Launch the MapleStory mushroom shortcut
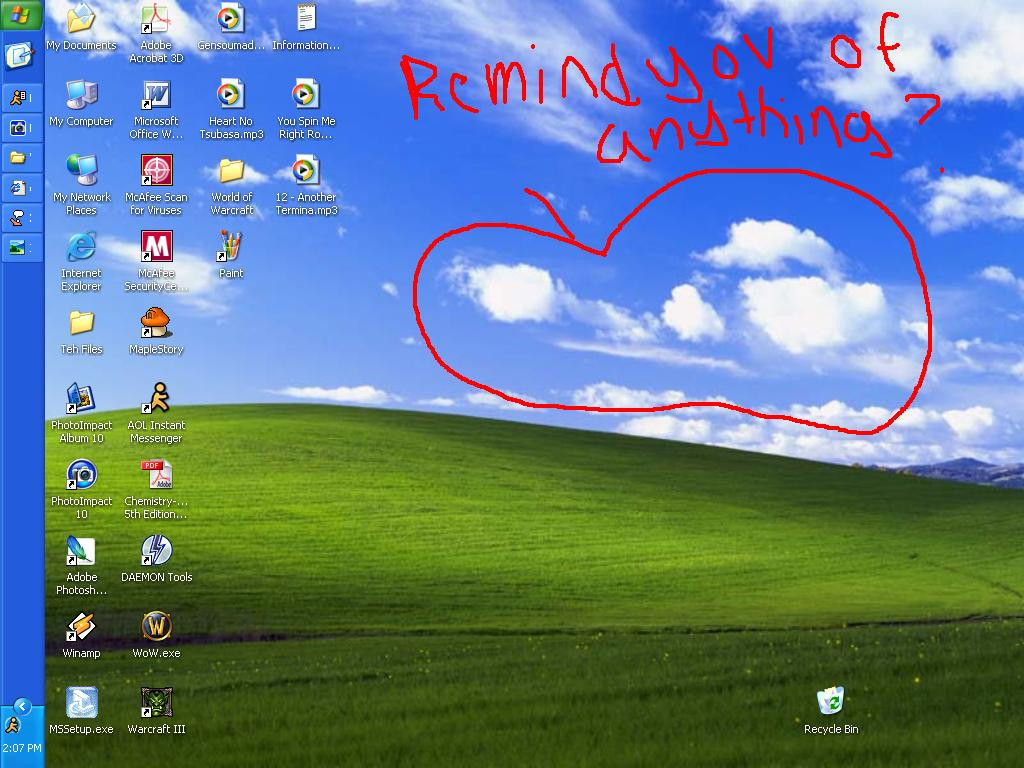1024x768 pixels. 156,323
